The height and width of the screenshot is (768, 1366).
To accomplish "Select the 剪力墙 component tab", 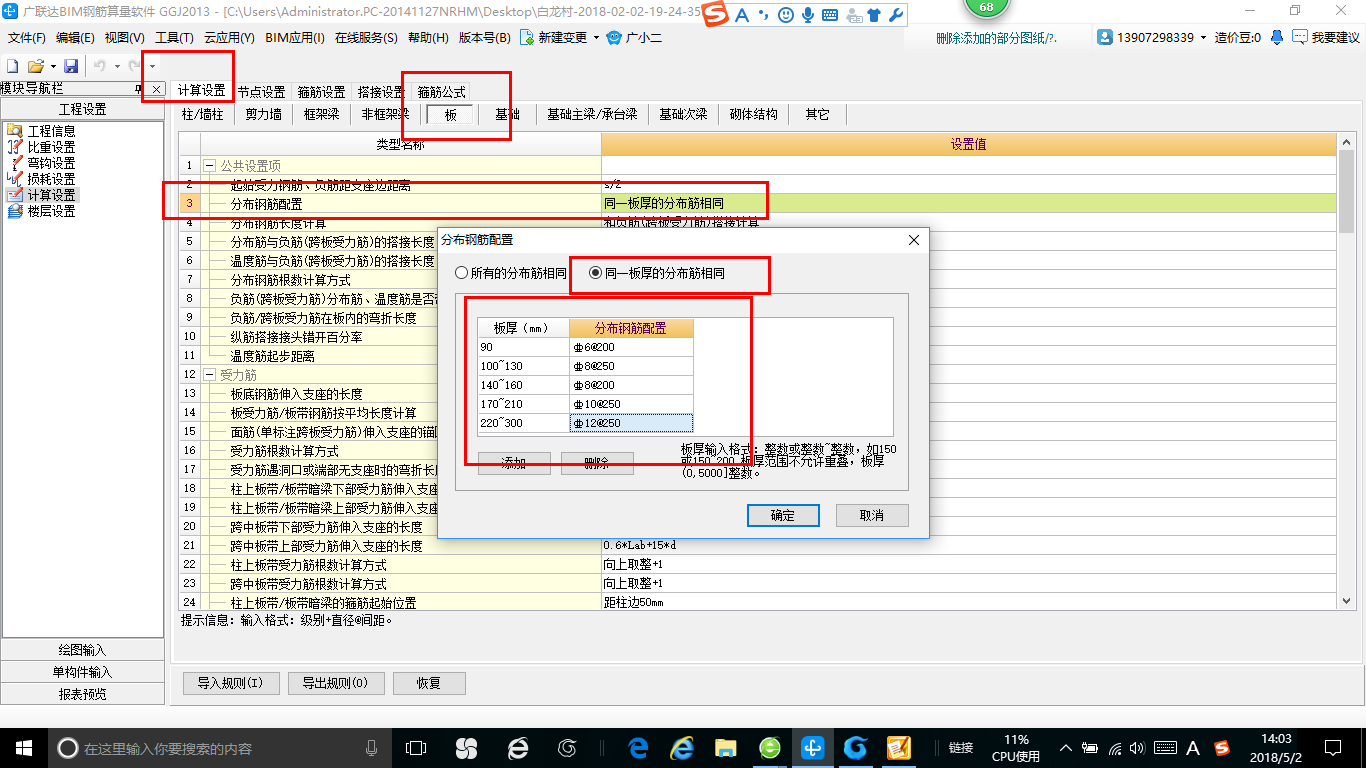I will click(264, 115).
